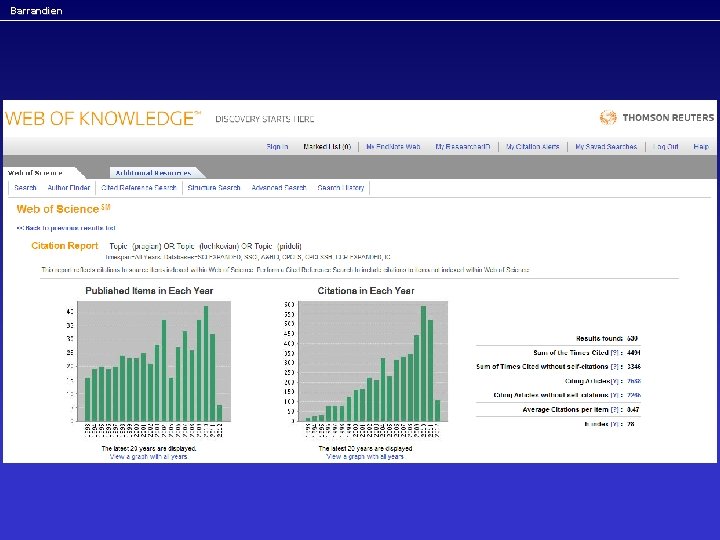
Task: Open My ResearcherID
Action: tap(463, 146)
